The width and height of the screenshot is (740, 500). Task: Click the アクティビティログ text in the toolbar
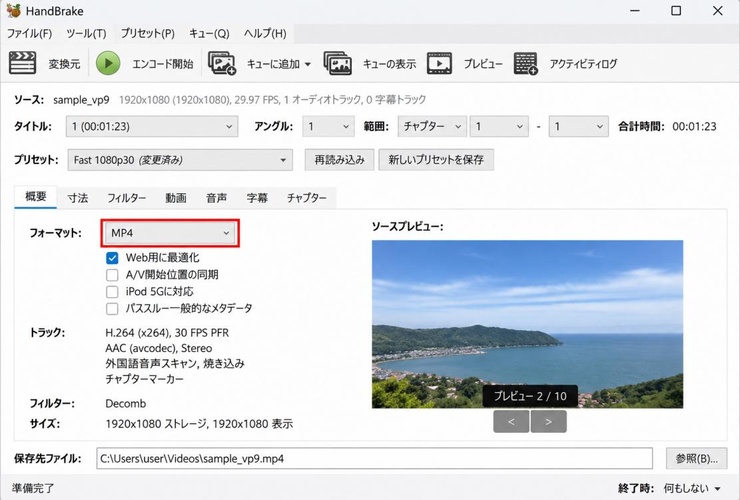pyautogui.click(x=583, y=64)
